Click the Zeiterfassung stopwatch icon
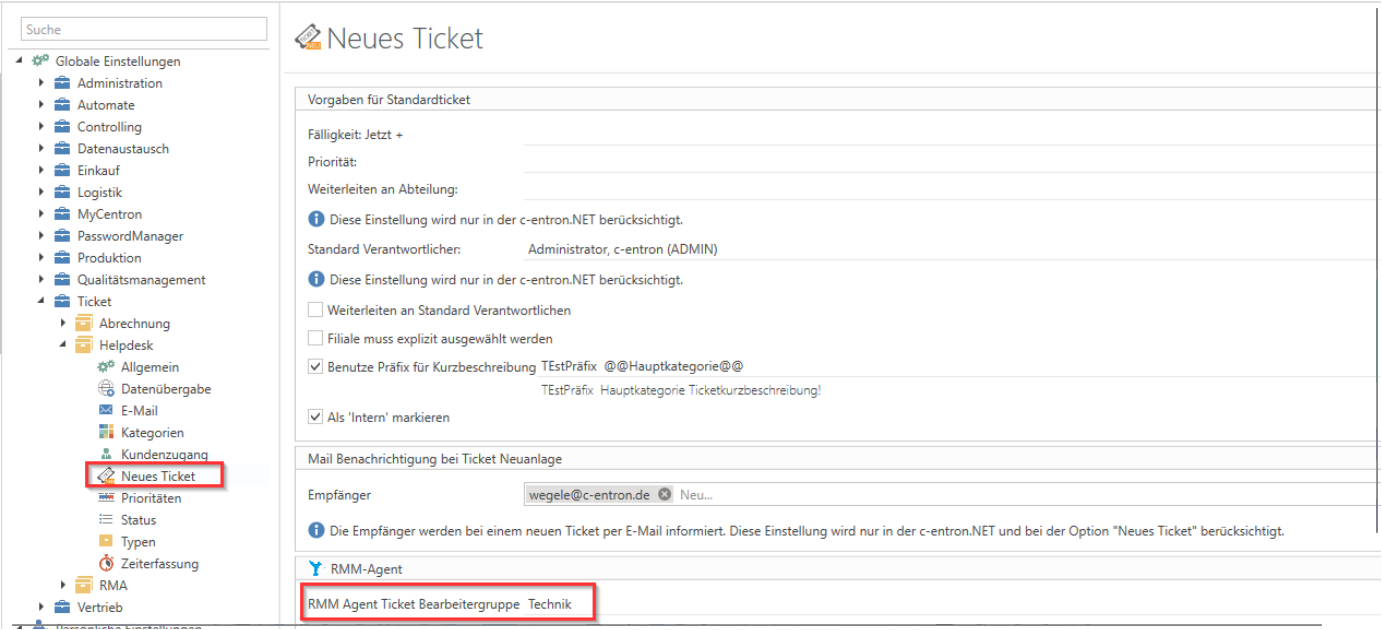This screenshot has width=1382, height=630. click(106, 564)
